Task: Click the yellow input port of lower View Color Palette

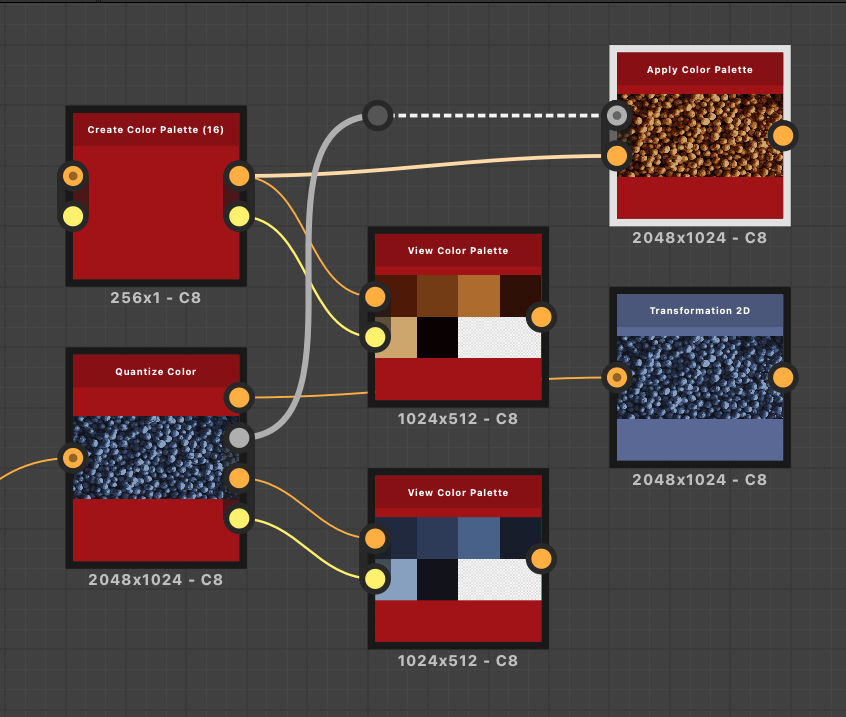Action: (375, 579)
